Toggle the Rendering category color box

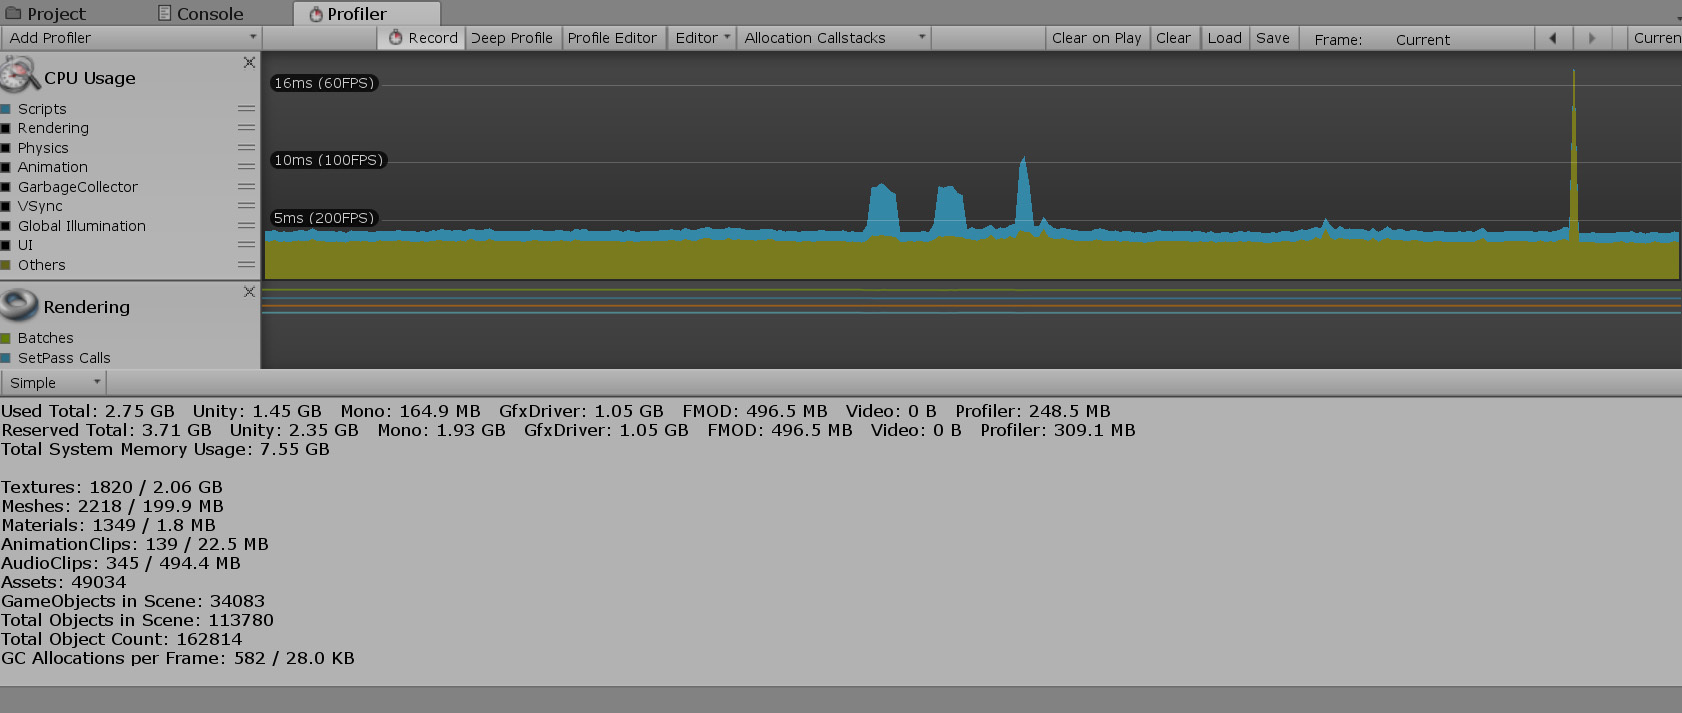[6, 128]
